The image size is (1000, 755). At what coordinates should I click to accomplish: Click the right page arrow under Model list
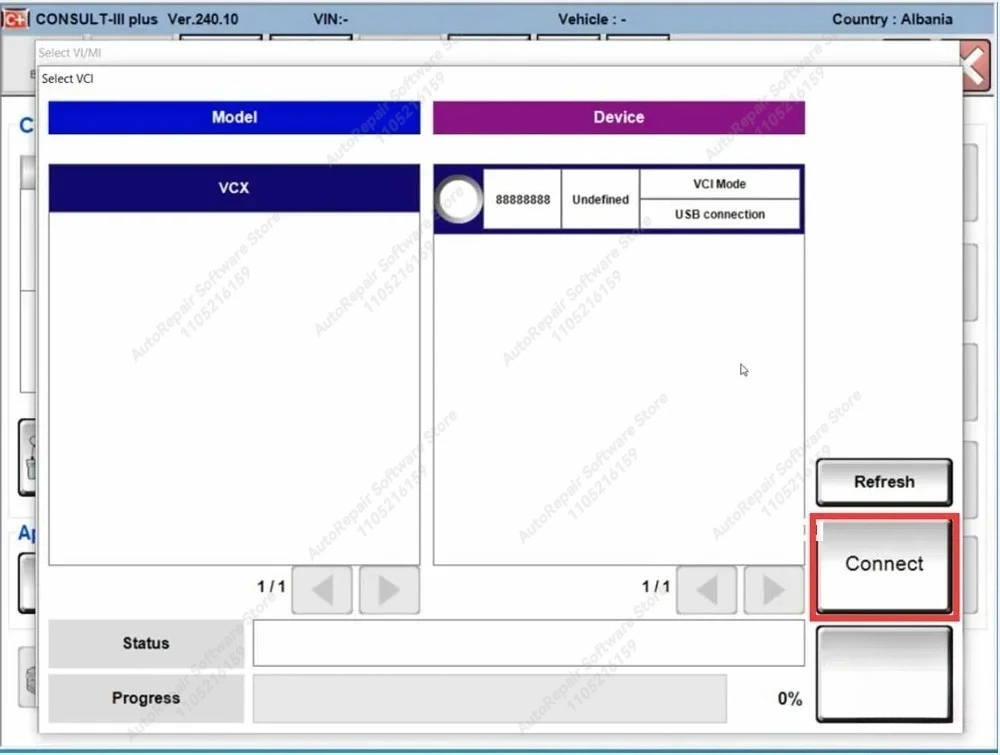point(388,591)
